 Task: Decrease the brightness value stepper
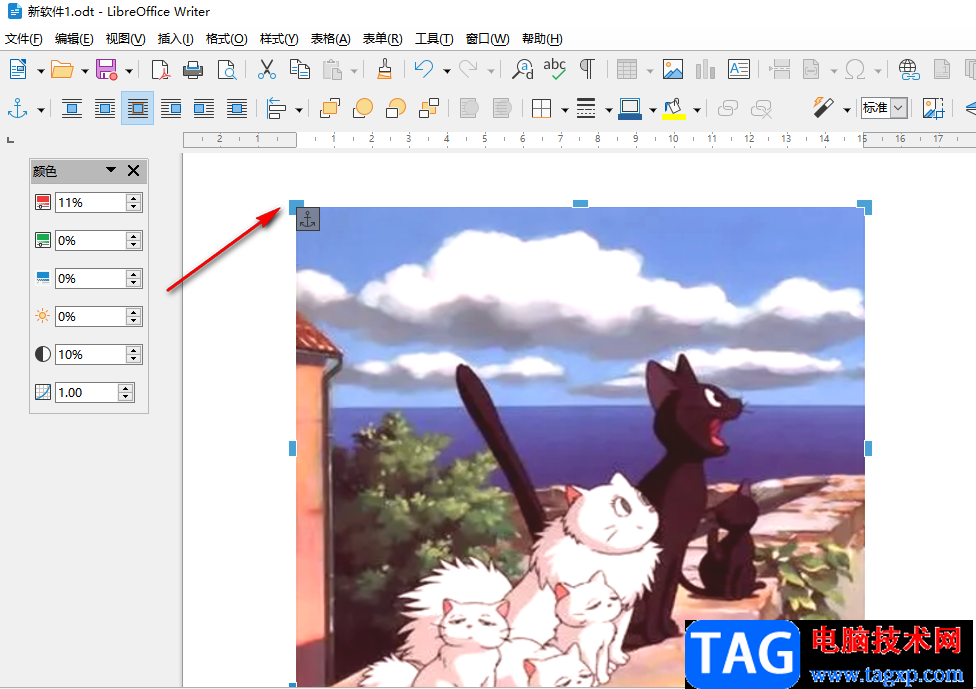134,321
